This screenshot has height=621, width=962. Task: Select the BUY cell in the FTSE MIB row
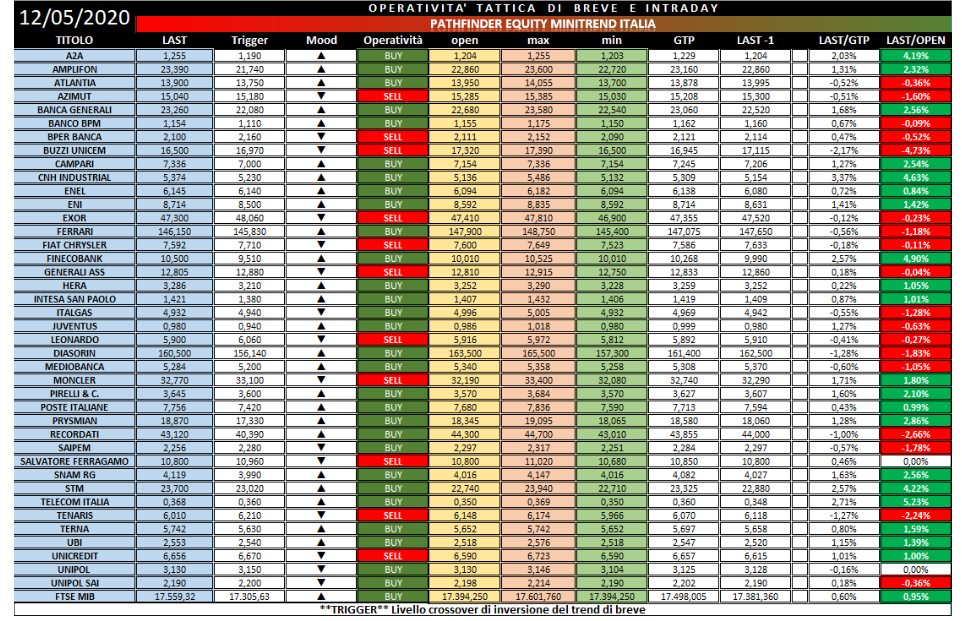click(393, 596)
